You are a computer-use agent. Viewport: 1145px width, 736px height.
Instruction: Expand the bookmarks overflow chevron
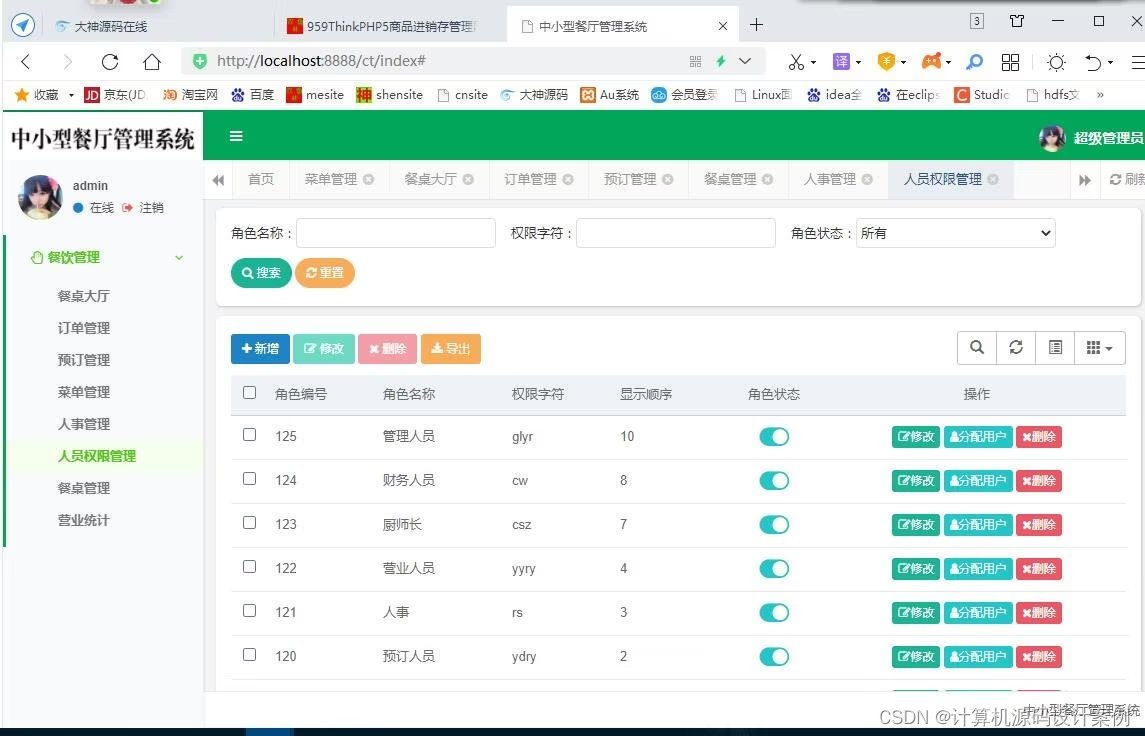pos(1100,94)
